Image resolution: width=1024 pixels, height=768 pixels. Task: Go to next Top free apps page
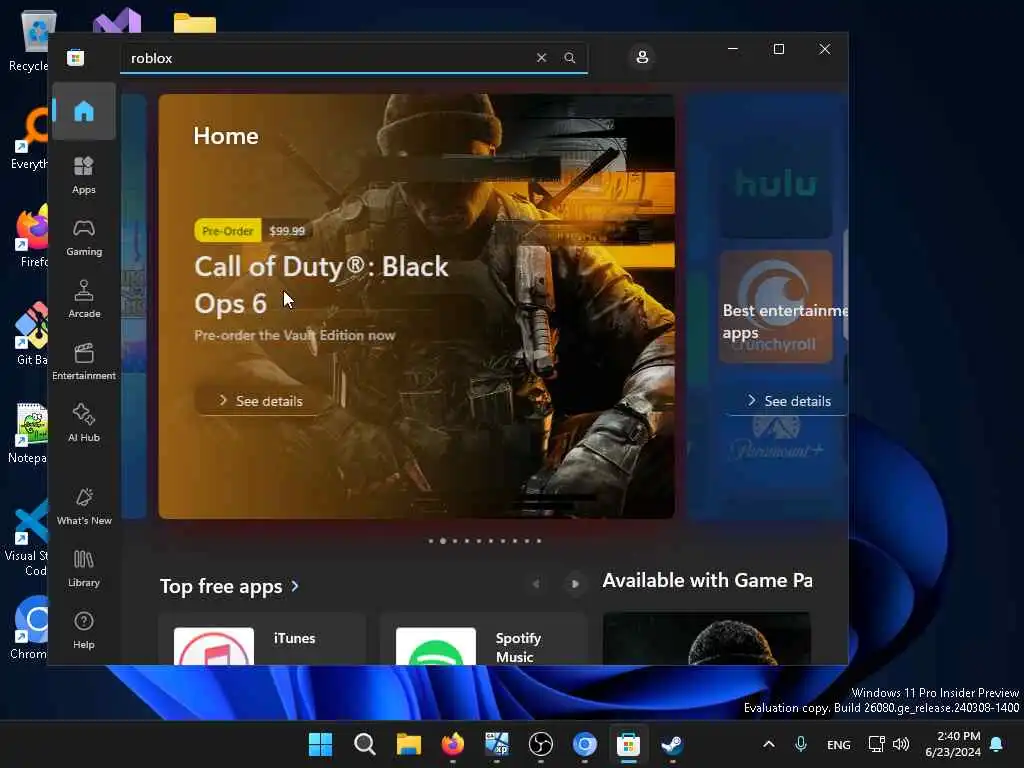[575, 583]
